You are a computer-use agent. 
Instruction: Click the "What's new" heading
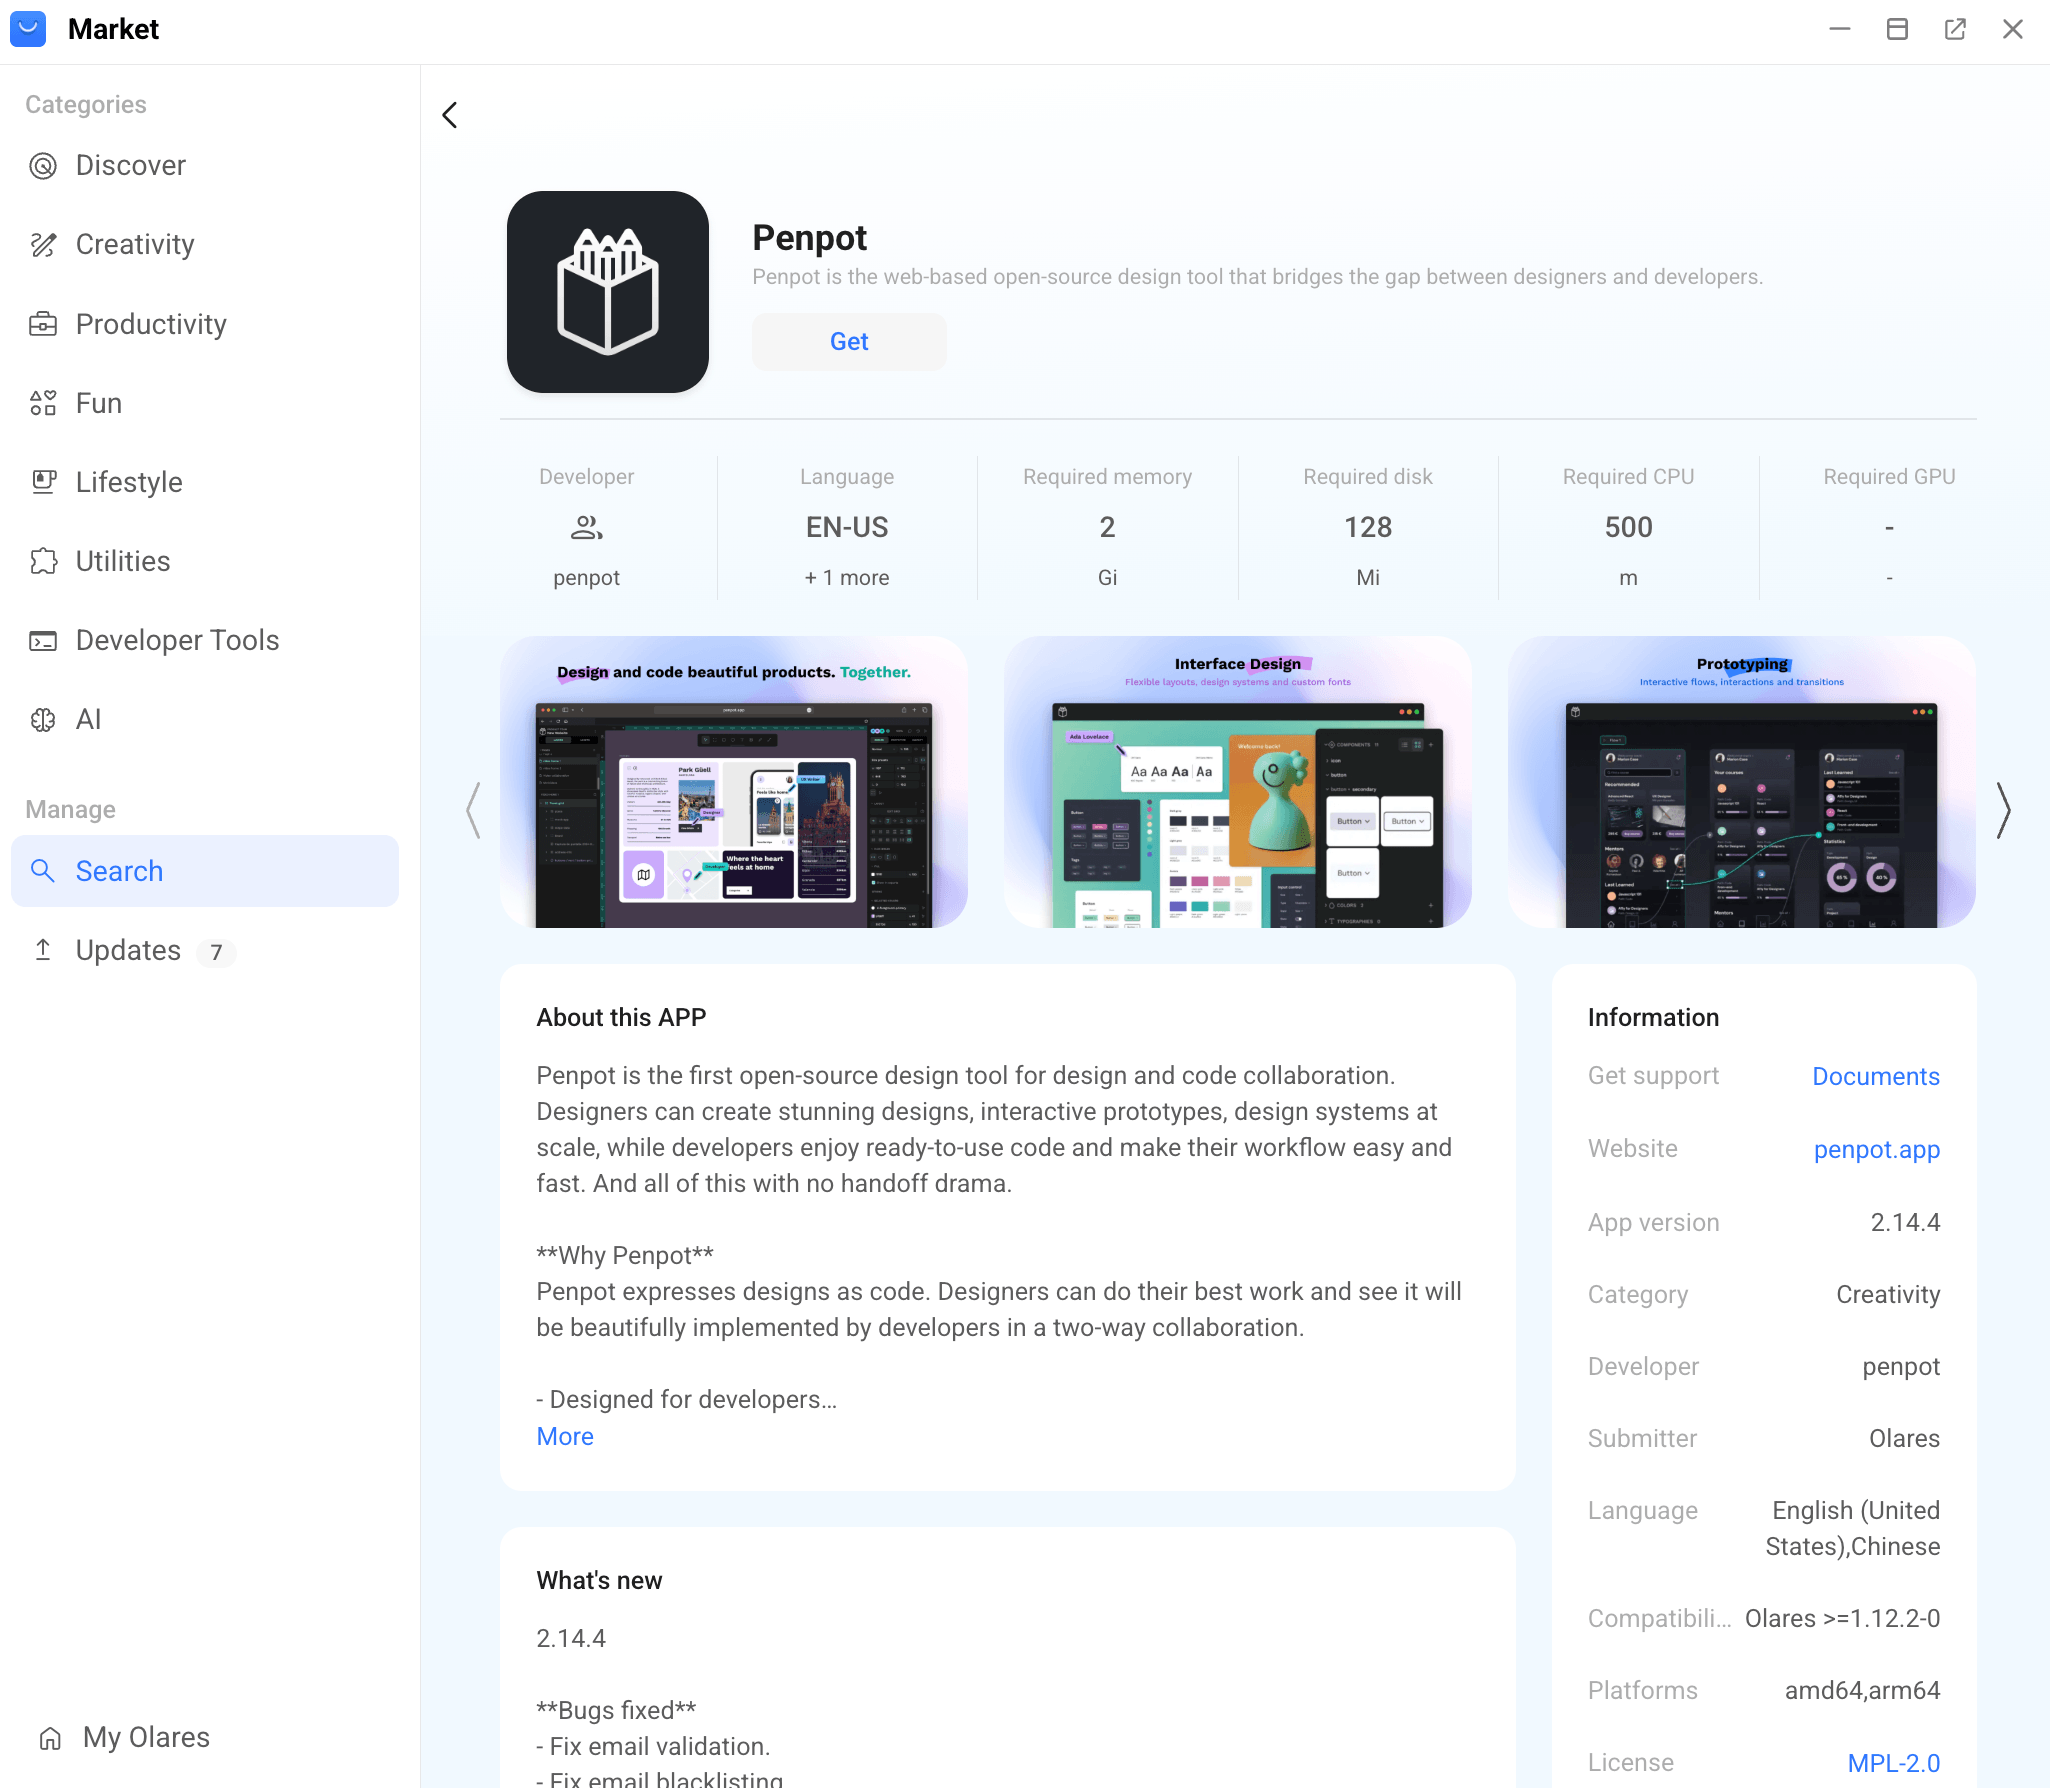(599, 1581)
